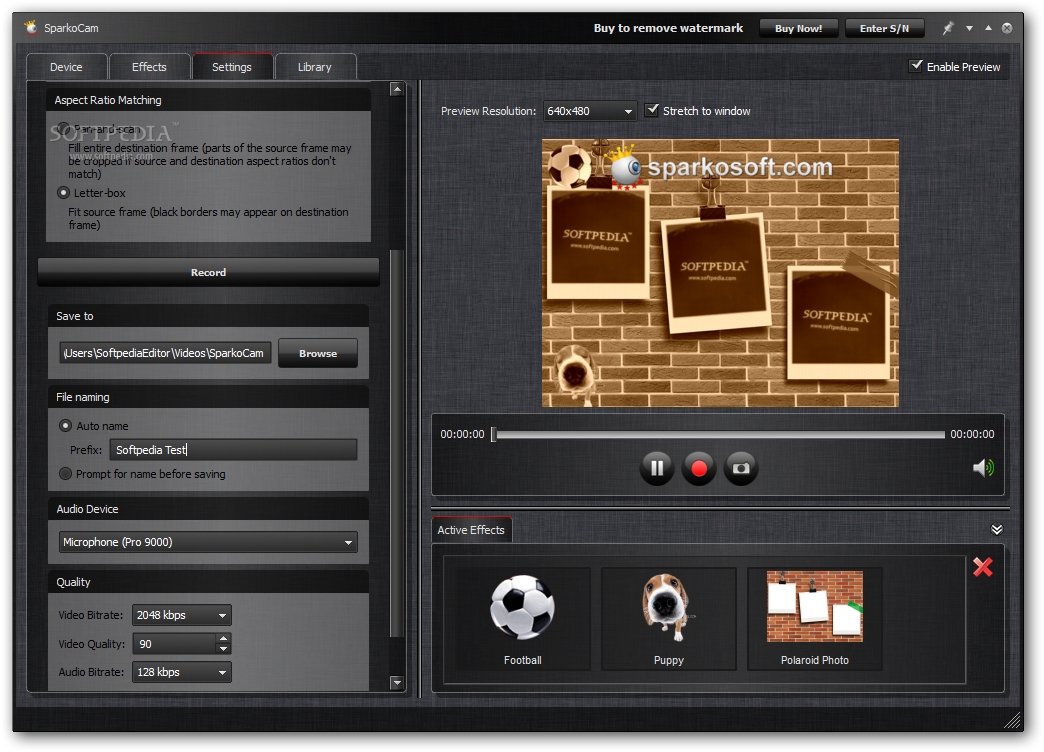This screenshot has height=752, width=1044.
Task: Select the Pan-and-scan option
Action: pyautogui.click(x=64, y=128)
